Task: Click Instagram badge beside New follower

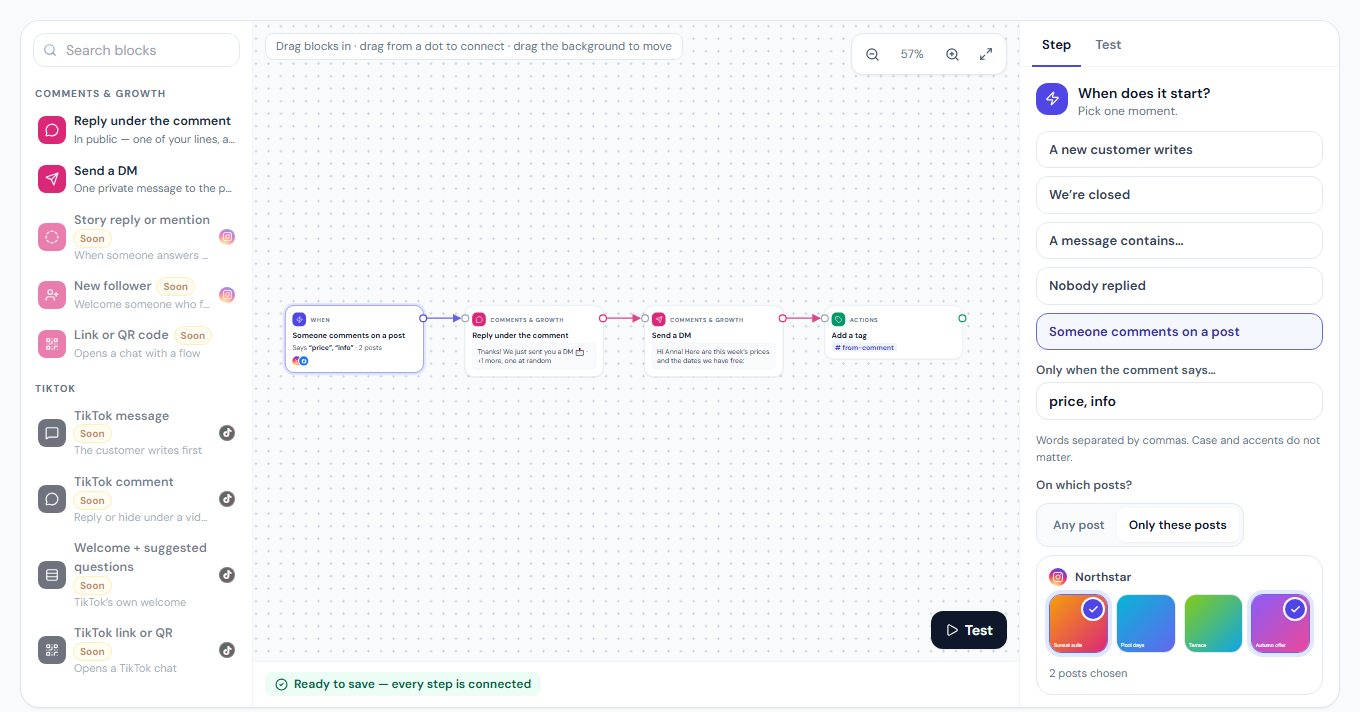Action: (x=228, y=295)
